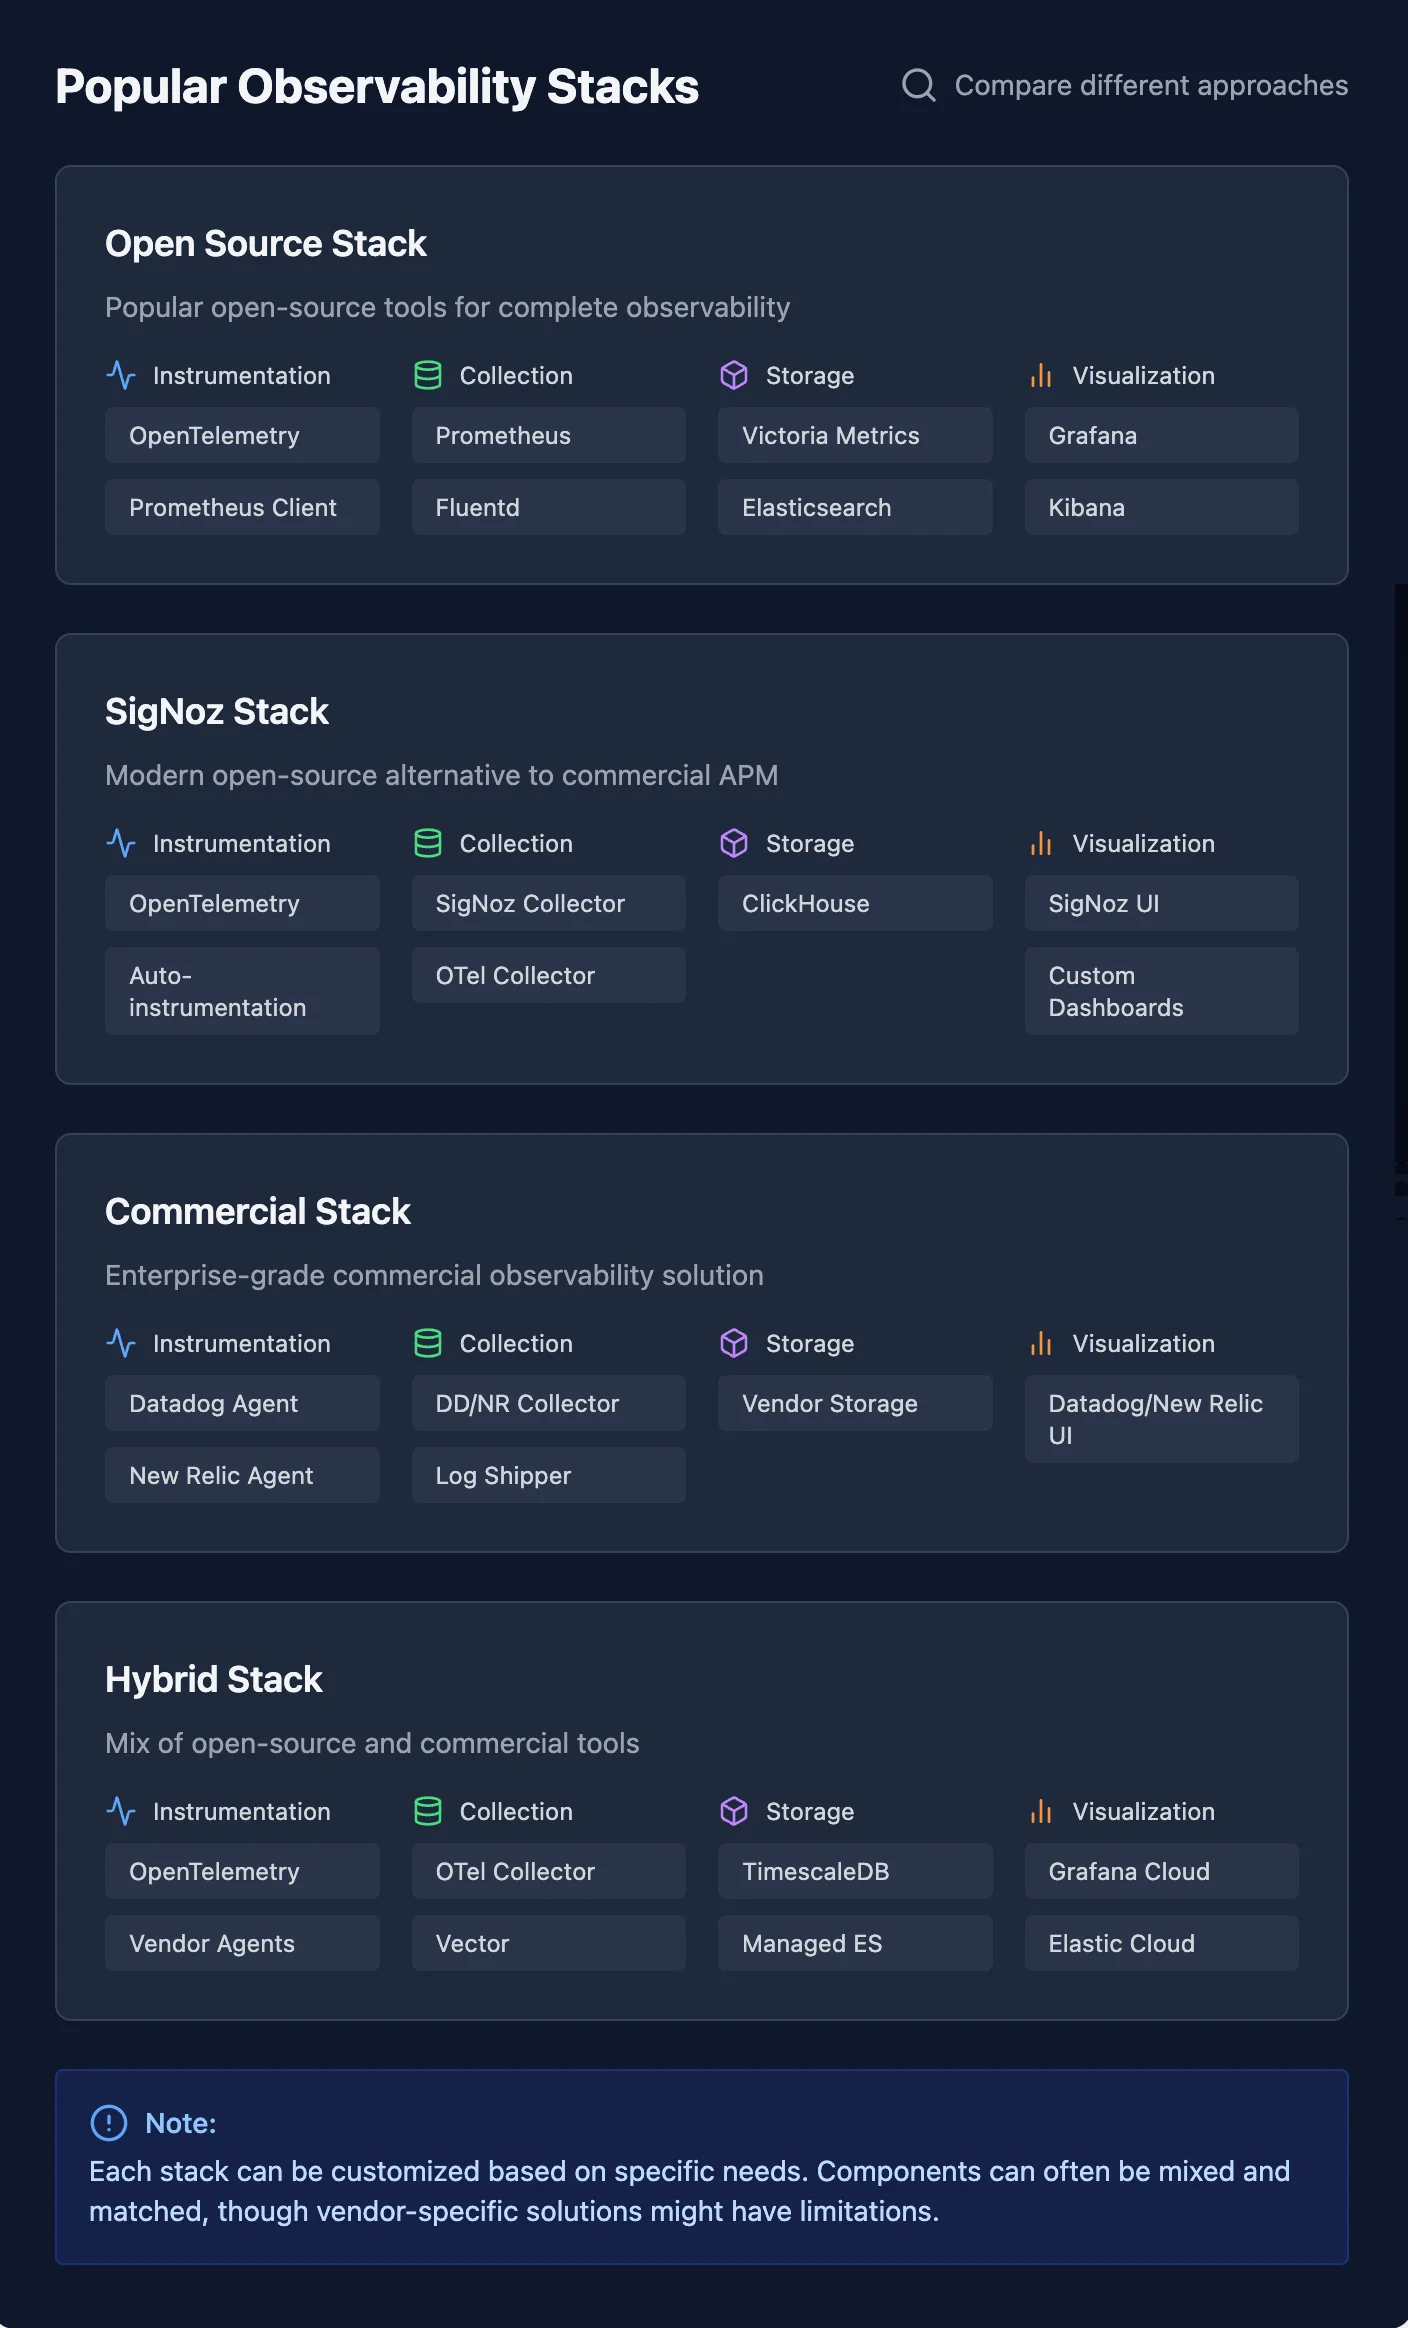Select the Elastic Cloud chip
Screen dimensions: 1408x2328
tap(1162, 1943)
